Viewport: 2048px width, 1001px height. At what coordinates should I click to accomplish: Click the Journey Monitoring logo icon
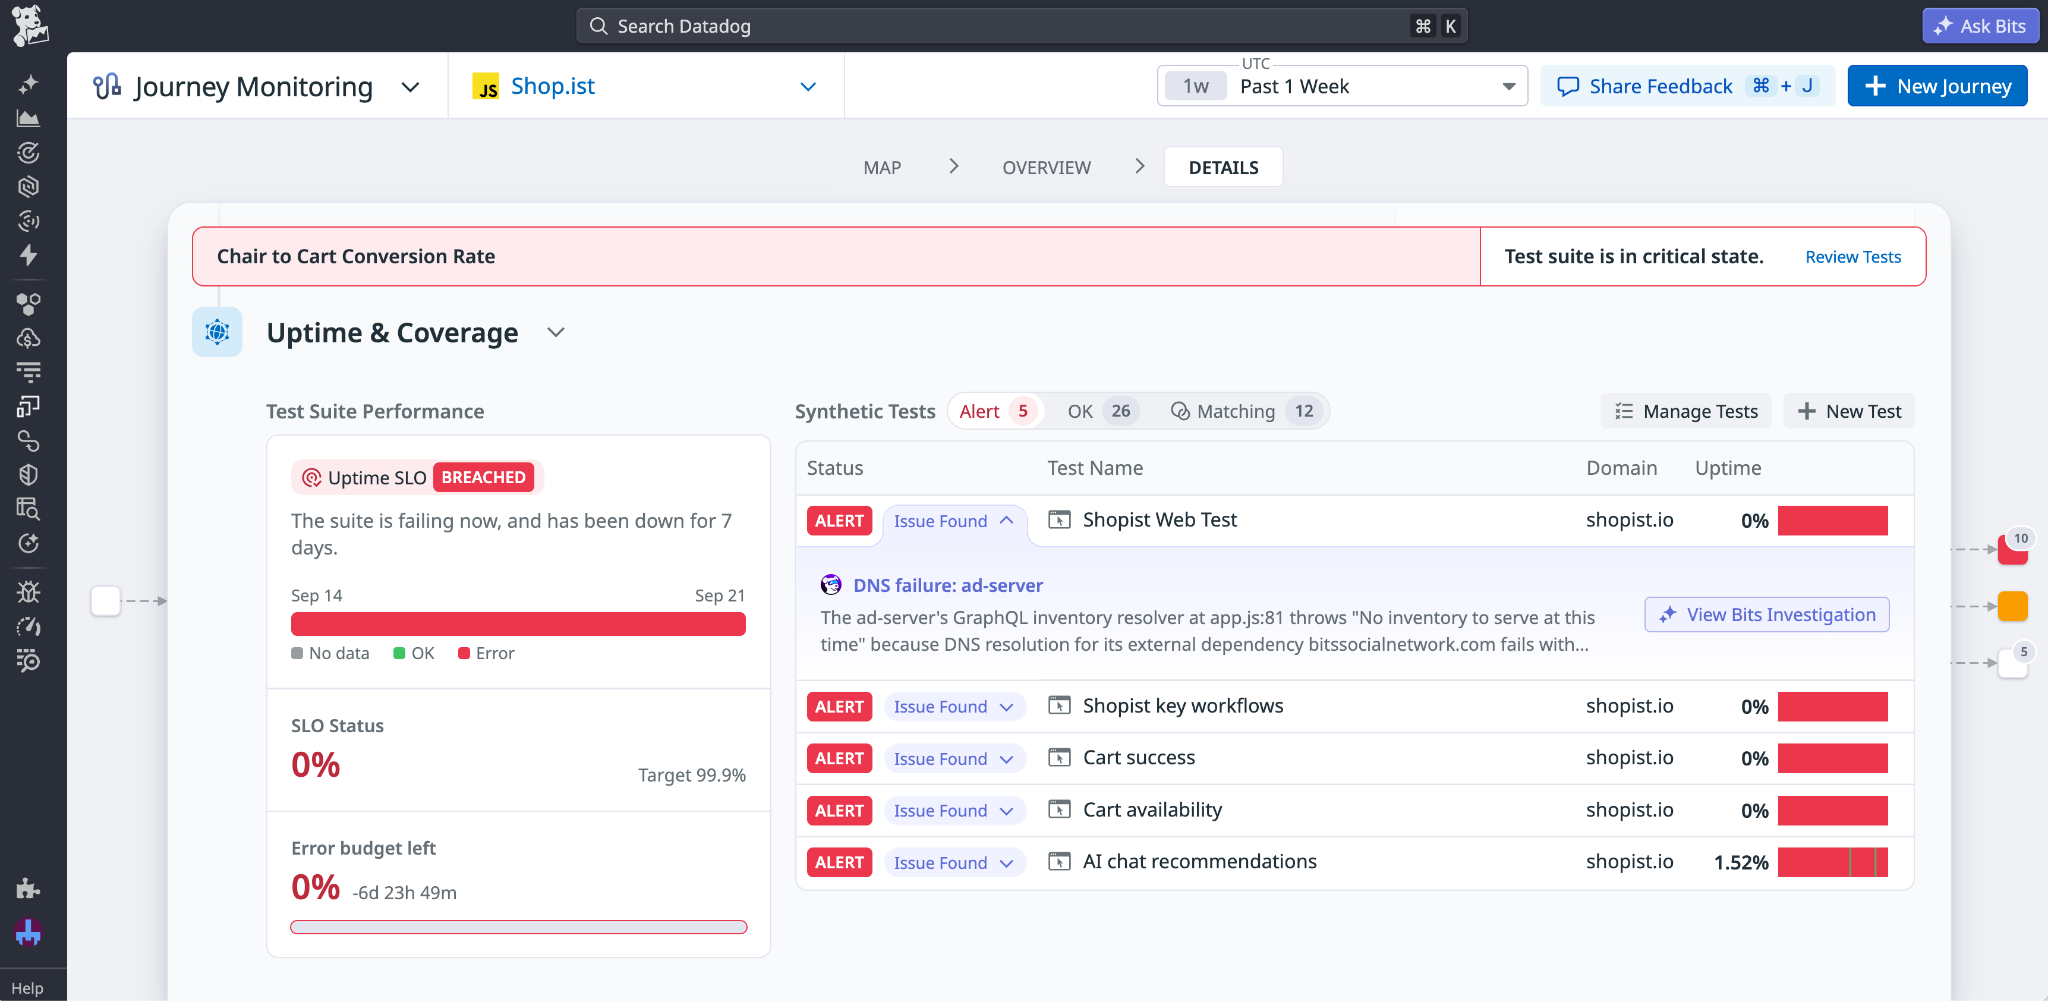[x=107, y=86]
